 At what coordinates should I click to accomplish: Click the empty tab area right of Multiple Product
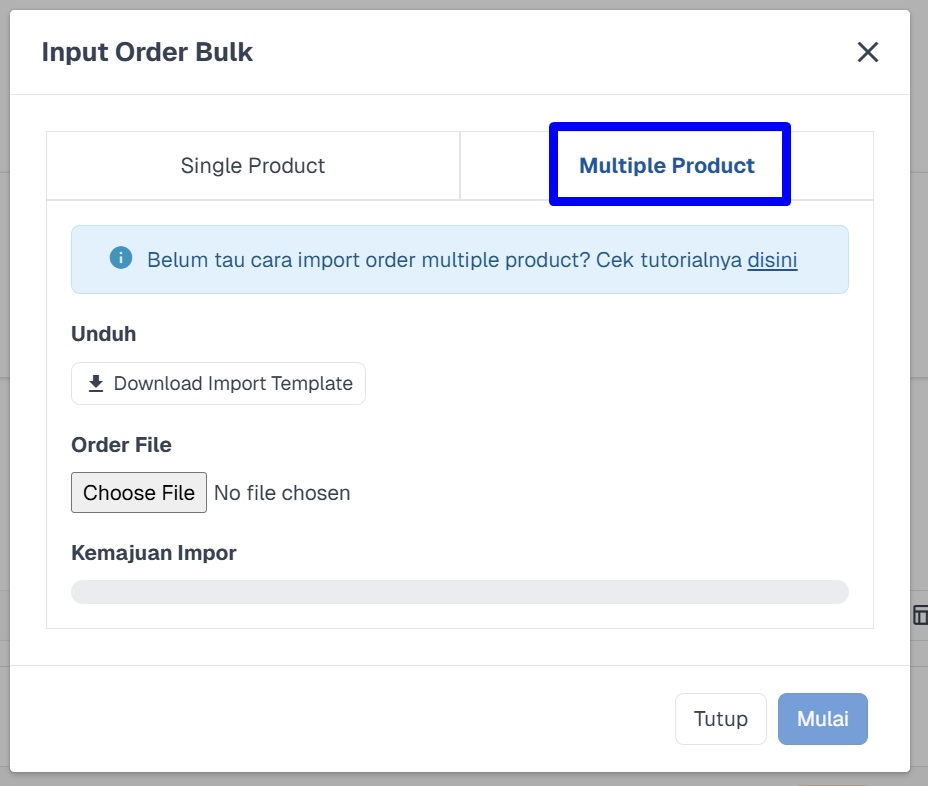click(x=832, y=166)
